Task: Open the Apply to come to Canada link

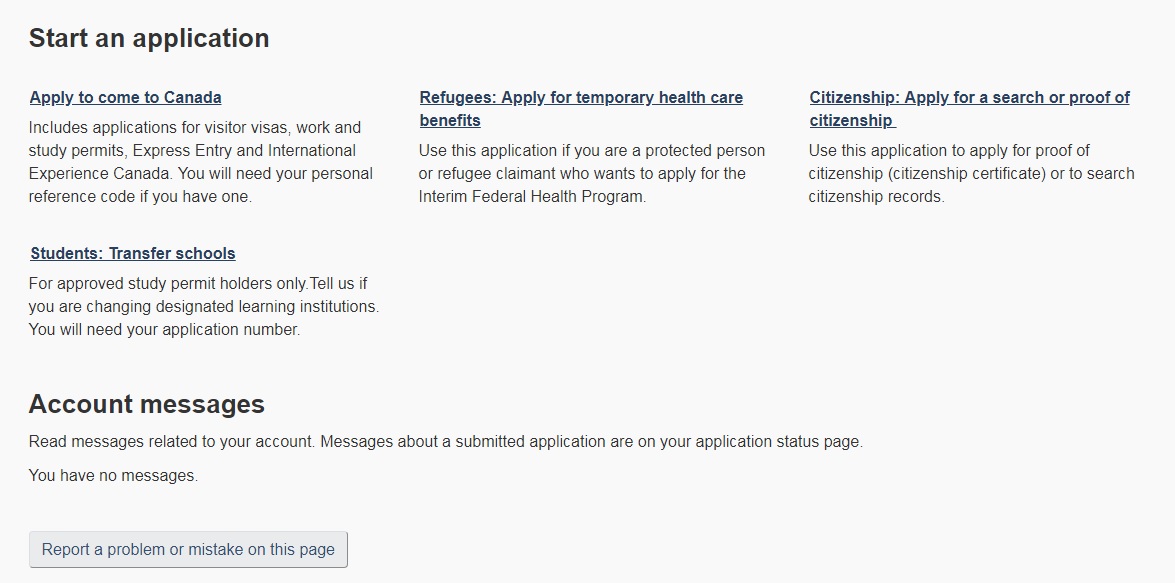Action: [x=125, y=97]
